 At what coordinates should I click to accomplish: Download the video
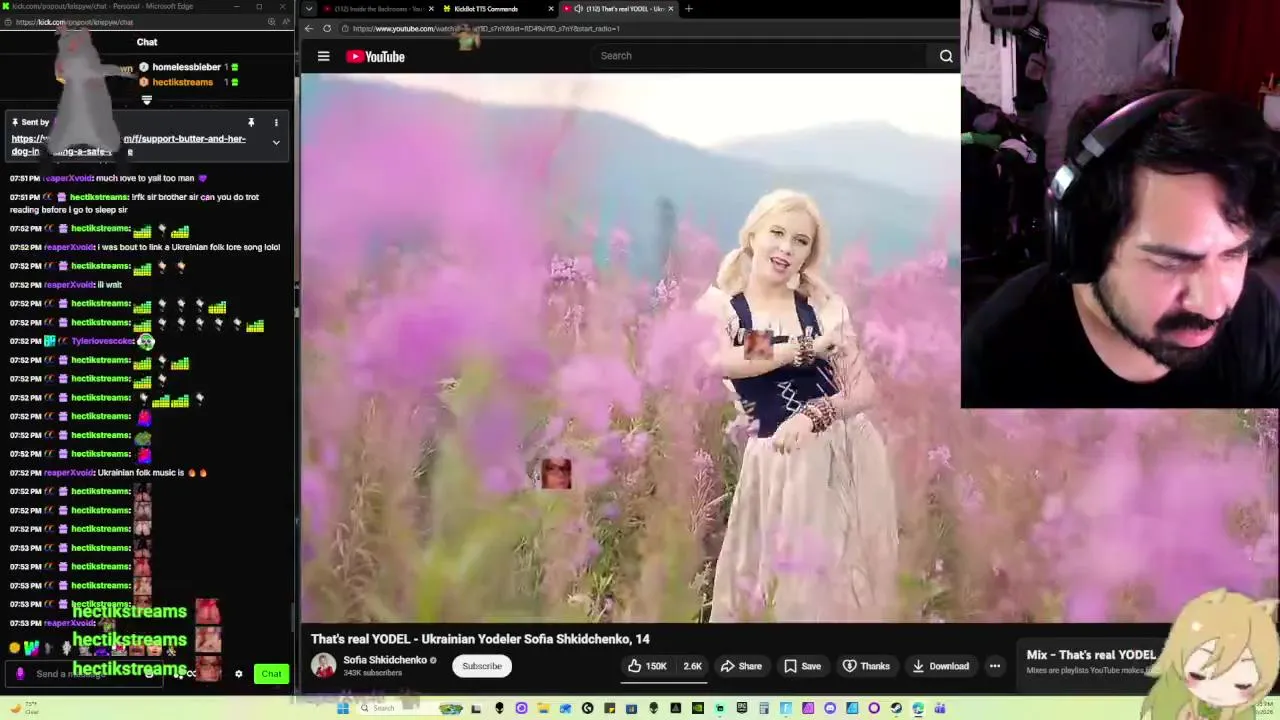(940, 666)
